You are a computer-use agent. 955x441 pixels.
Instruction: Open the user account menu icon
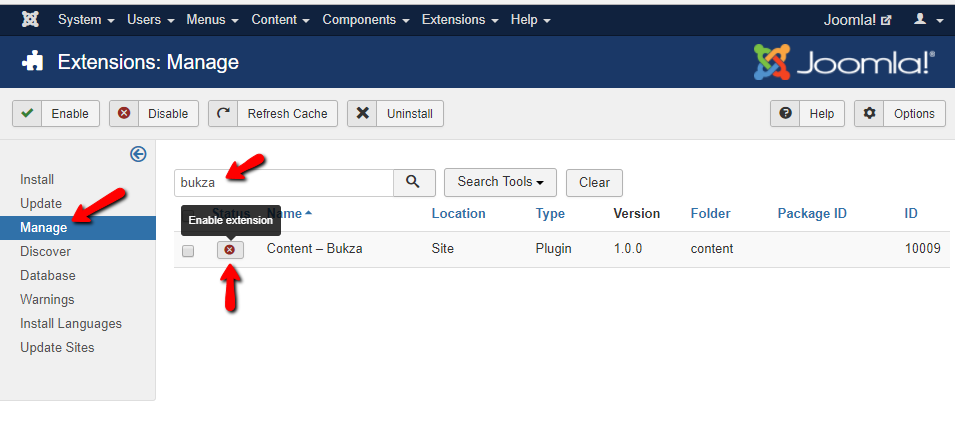pos(927,20)
